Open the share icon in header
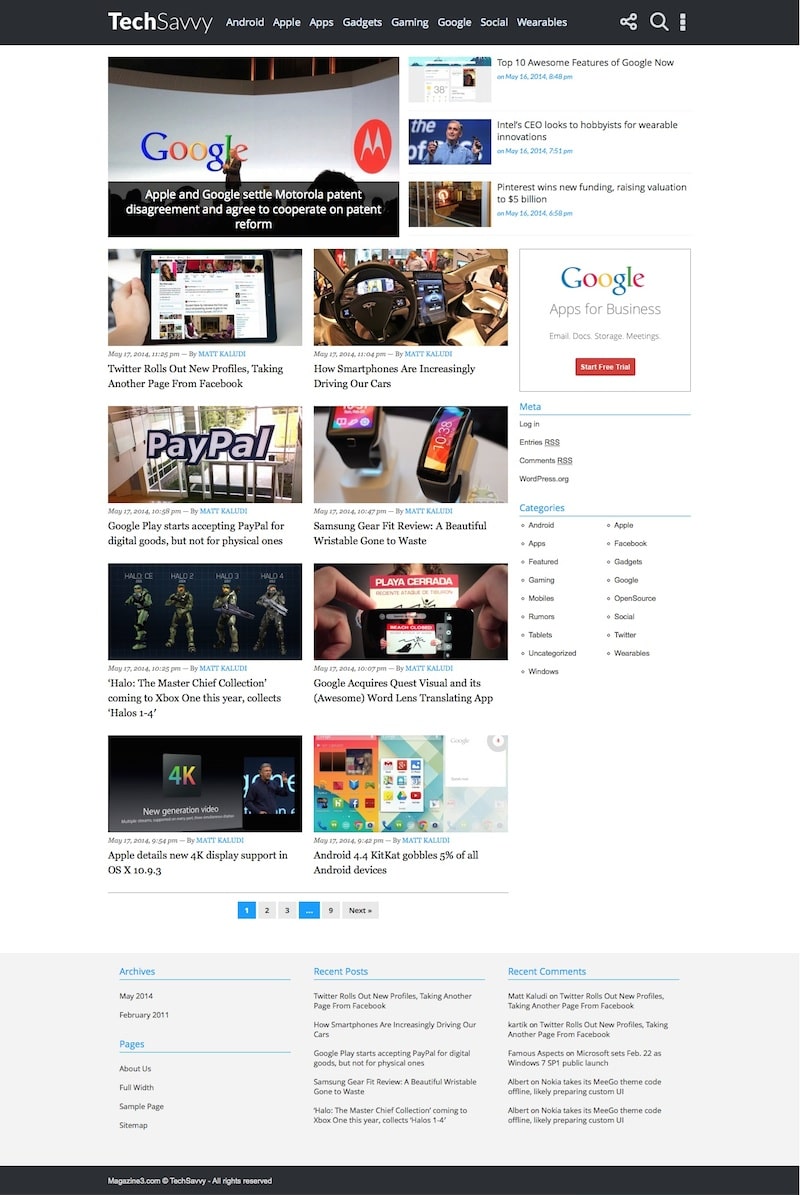The image size is (800, 1195). point(629,22)
